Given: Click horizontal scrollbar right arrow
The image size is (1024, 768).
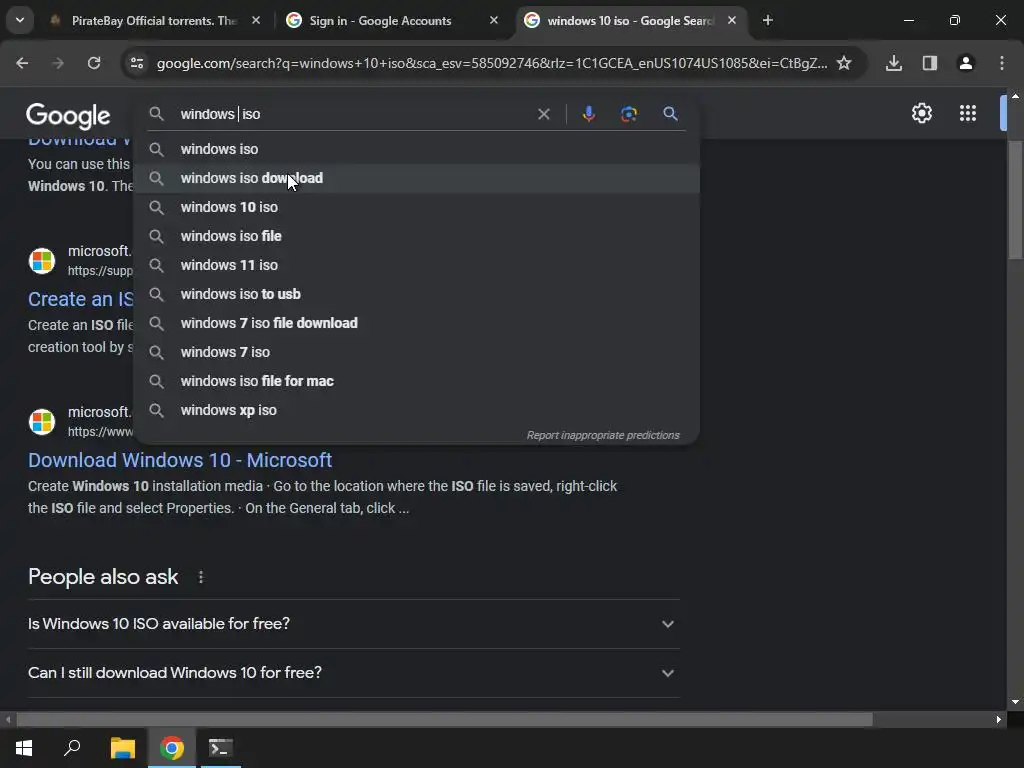Looking at the screenshot, I should pyautogui.click(x=999, y=720).
